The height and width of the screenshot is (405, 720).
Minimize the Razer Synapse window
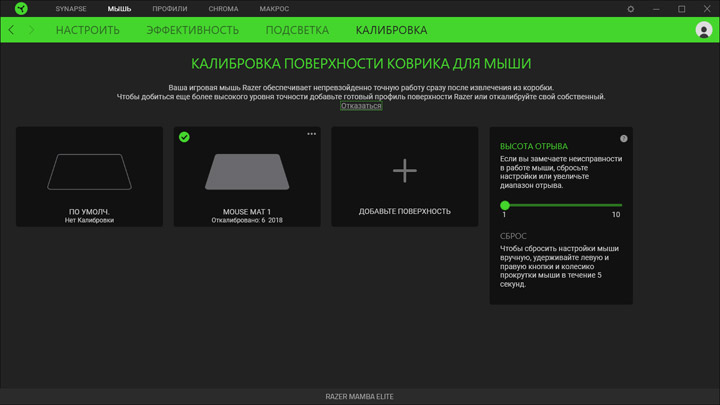coord(656,9)
